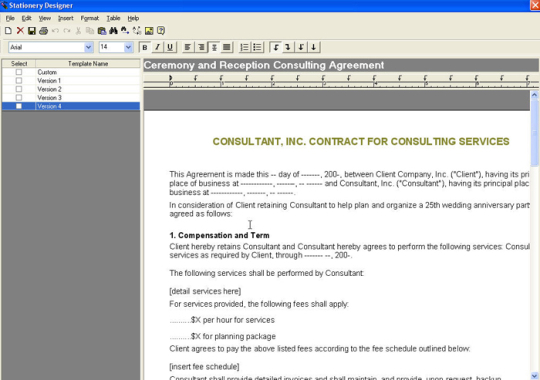Tick the checkbox for Version 4
The image size is (540, 380).
19,106
